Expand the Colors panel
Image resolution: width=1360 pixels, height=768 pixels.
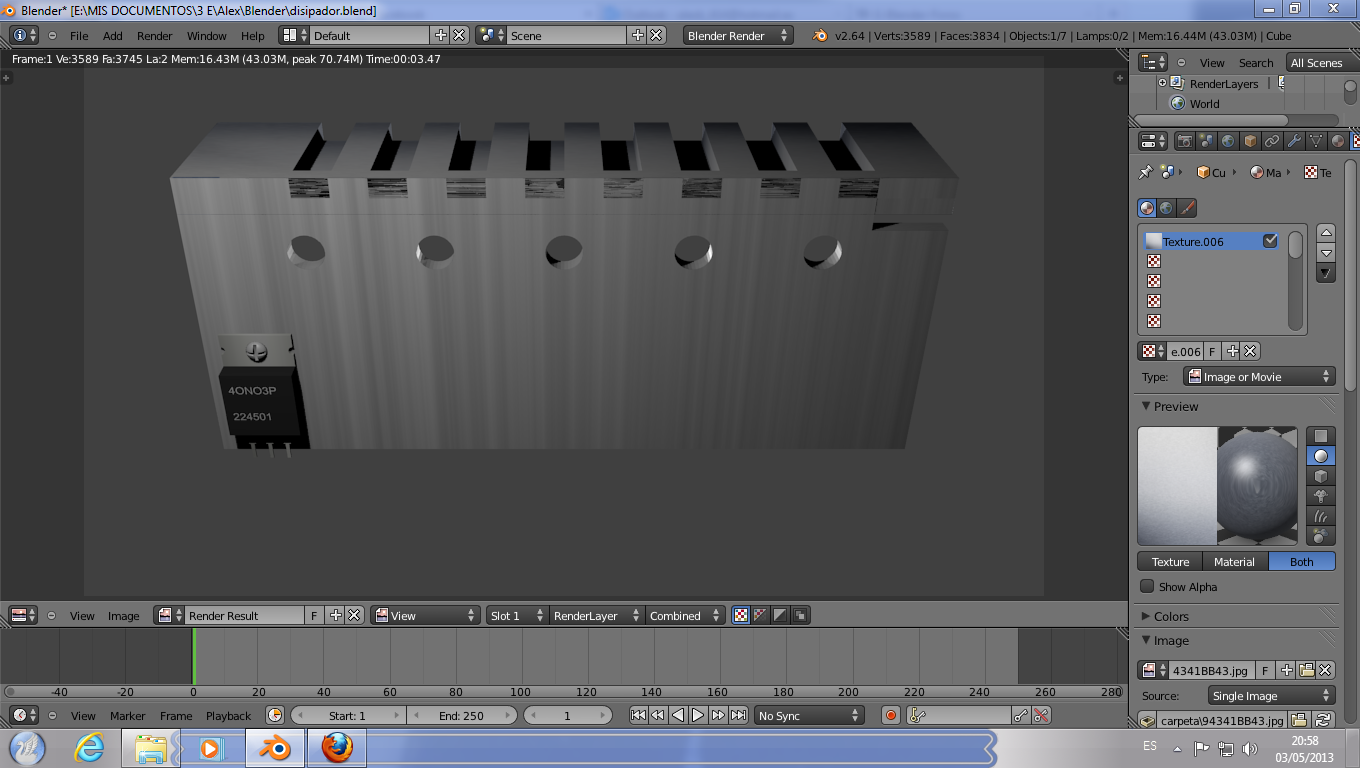(x=1171, y=616)
